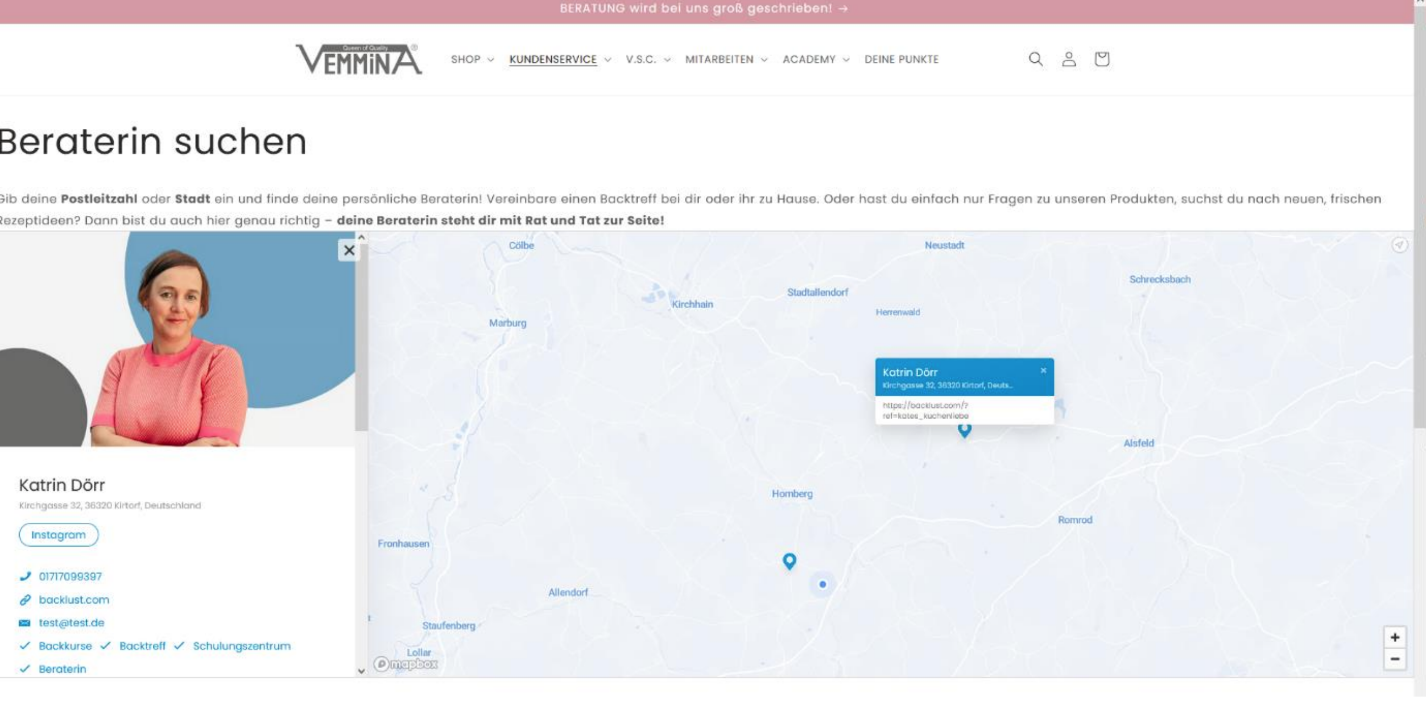The width and height of the screenshot is (1426, 701).
Task: Close the Katrin Dörr profile panel
Action: [x=348, y=251]
